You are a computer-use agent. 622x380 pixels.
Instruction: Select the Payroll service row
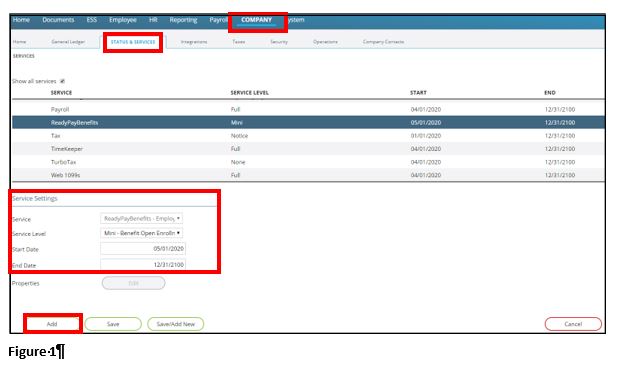tap(308, 109)
